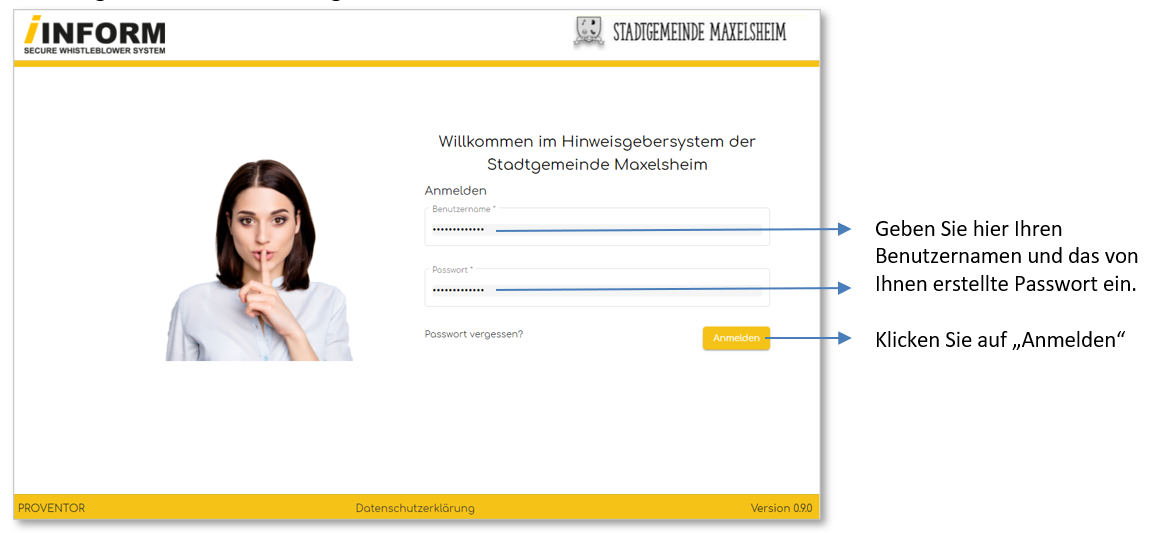Click the arrowhead pointing from Benutzername field
1165x533 pixels.
[x=844, y=229]
